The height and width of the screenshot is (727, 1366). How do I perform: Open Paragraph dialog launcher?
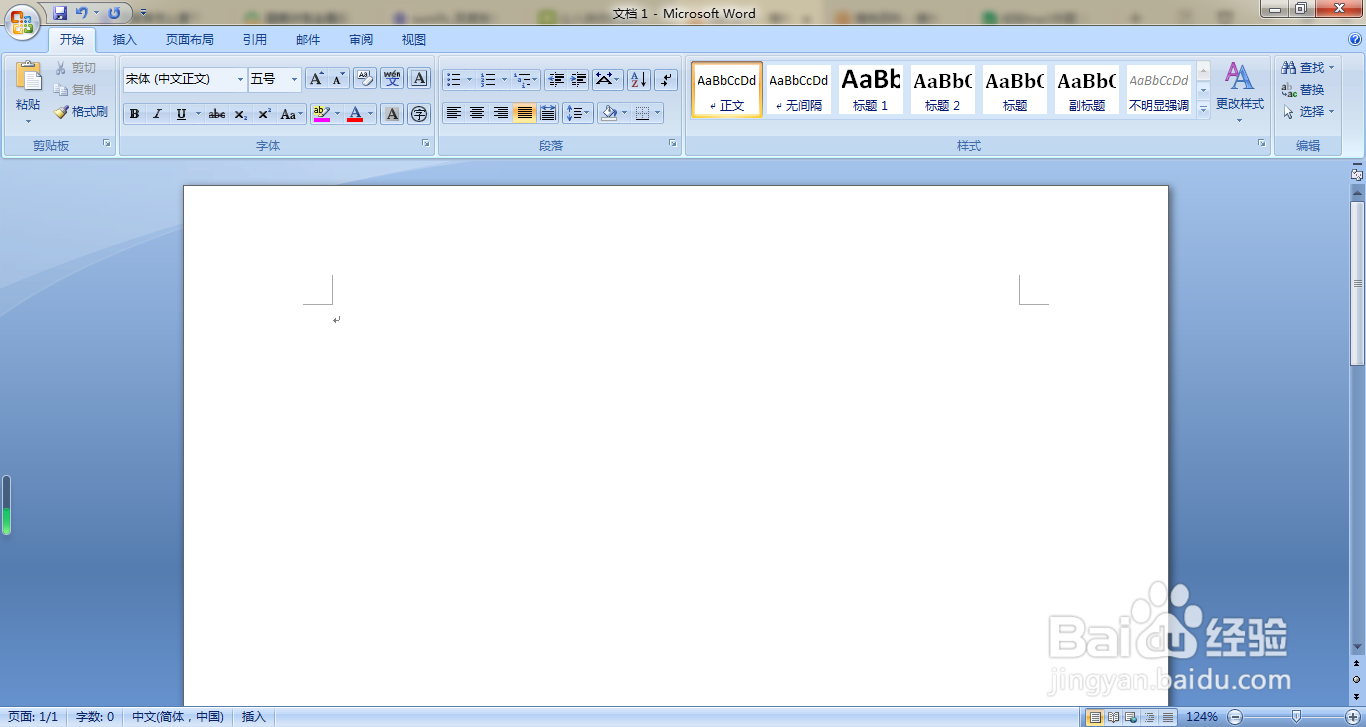(x=673, y=144)
